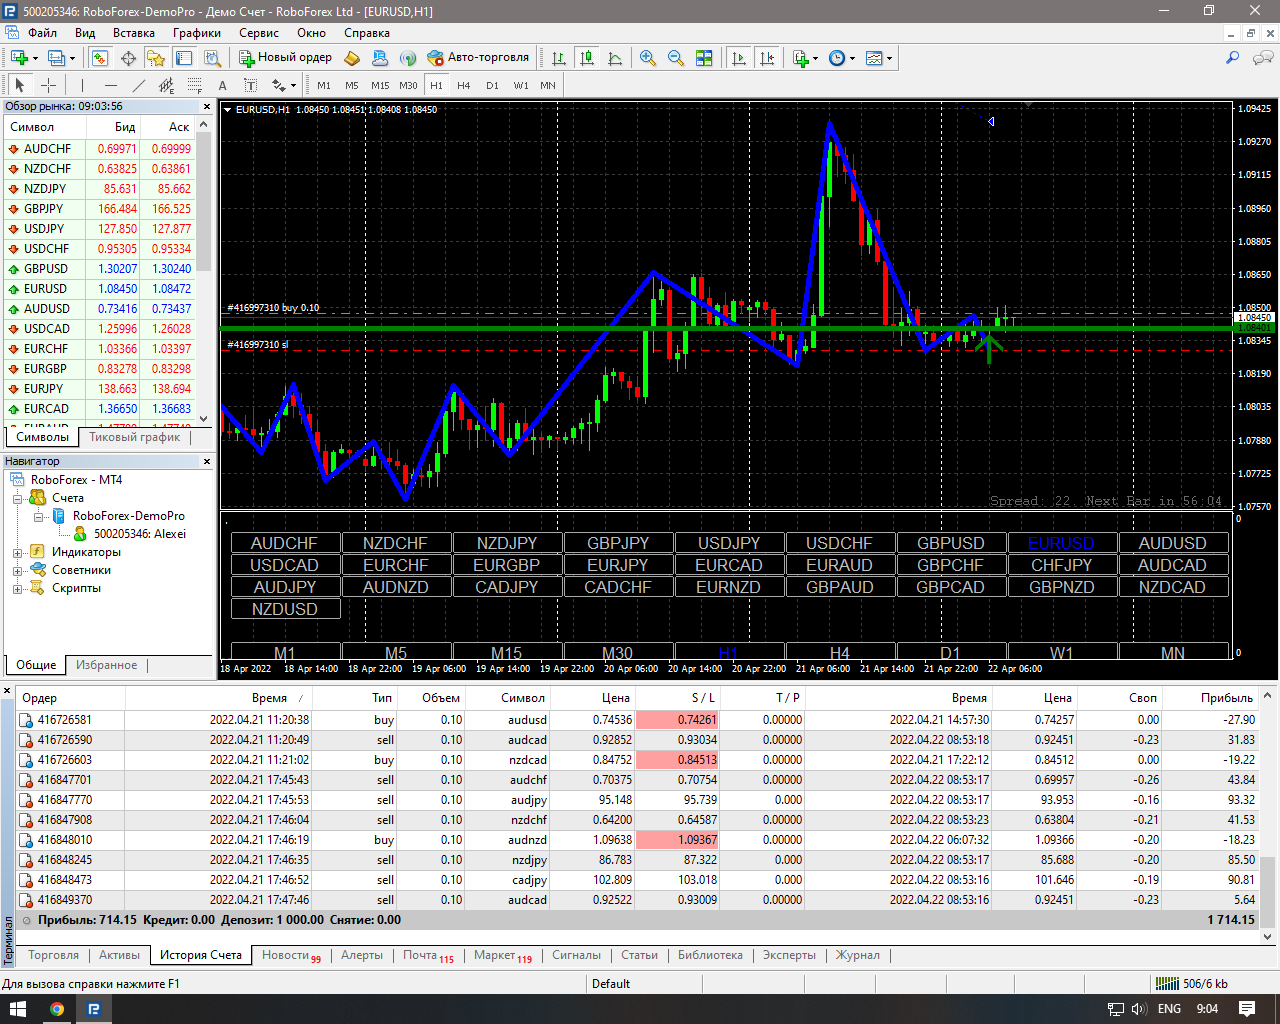Select the horizontal line drawing tool
The image size is (1280, 1024).
click(111, 85)
